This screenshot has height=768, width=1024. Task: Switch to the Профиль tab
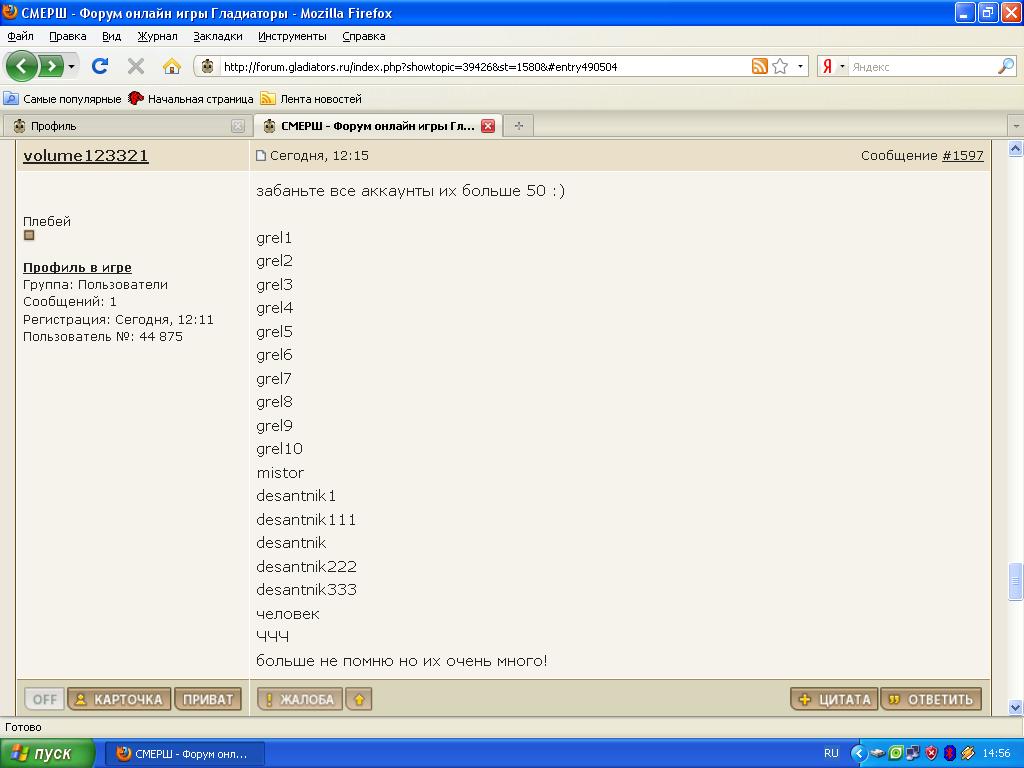pos(120,126)
